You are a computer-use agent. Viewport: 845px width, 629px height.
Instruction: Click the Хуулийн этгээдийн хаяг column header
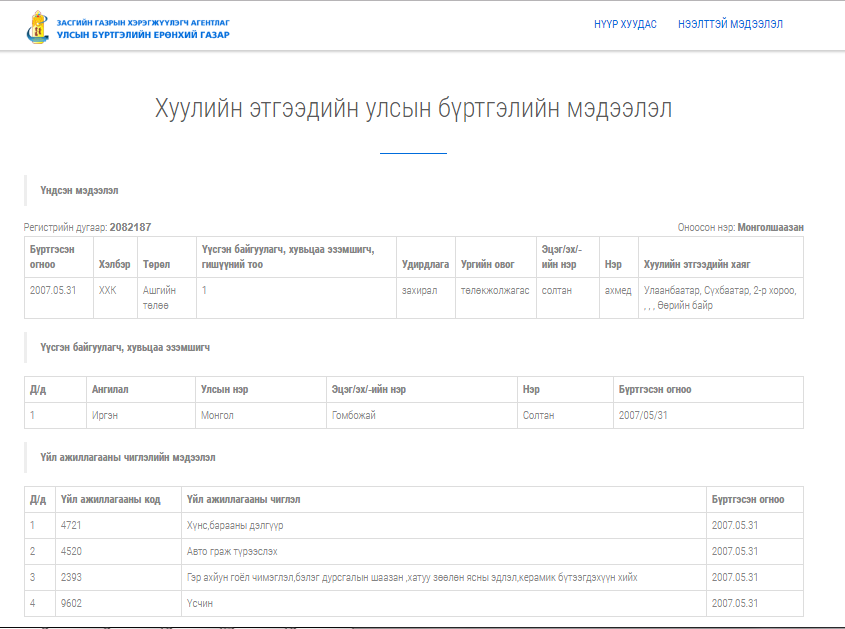point(697,264)
